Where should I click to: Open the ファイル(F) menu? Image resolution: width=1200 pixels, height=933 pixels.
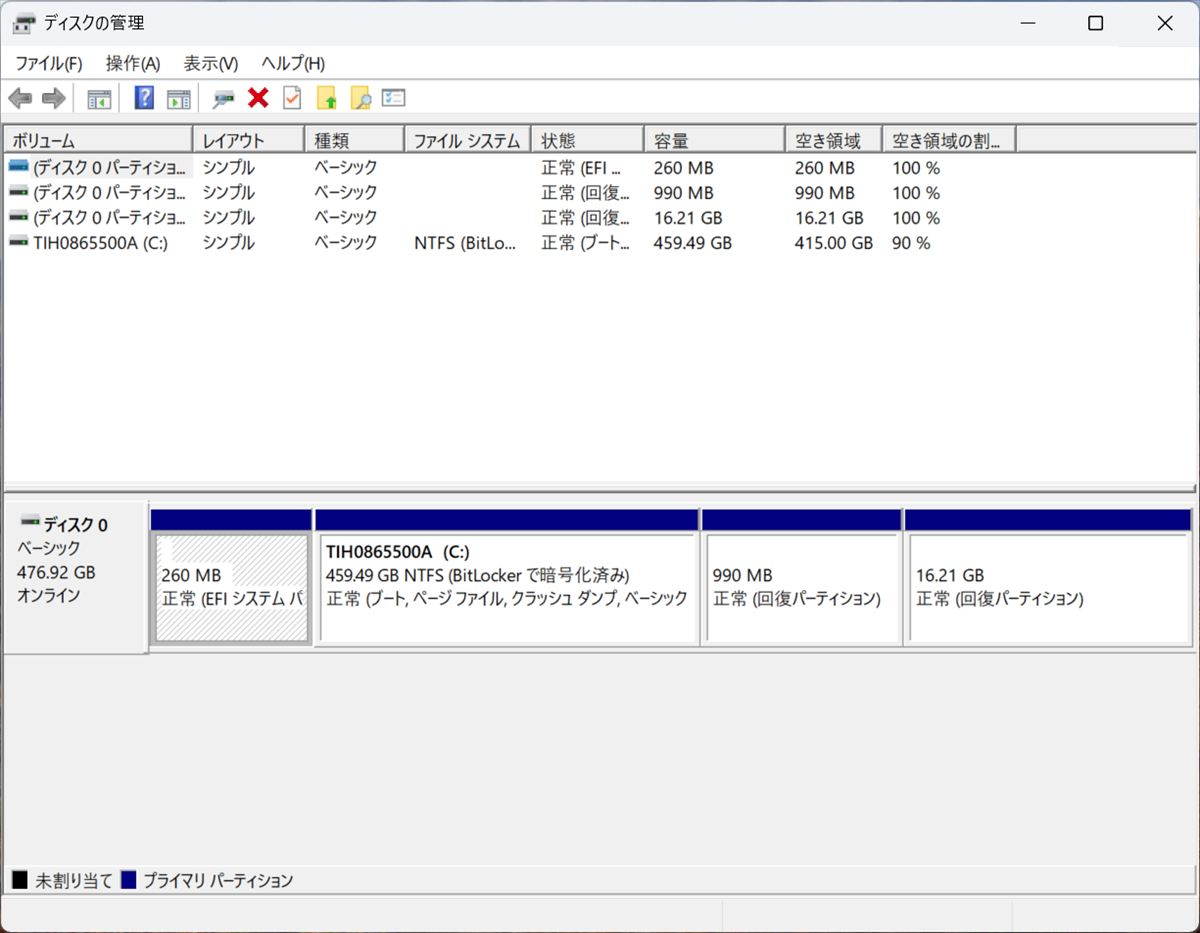(x=48, y=63)
